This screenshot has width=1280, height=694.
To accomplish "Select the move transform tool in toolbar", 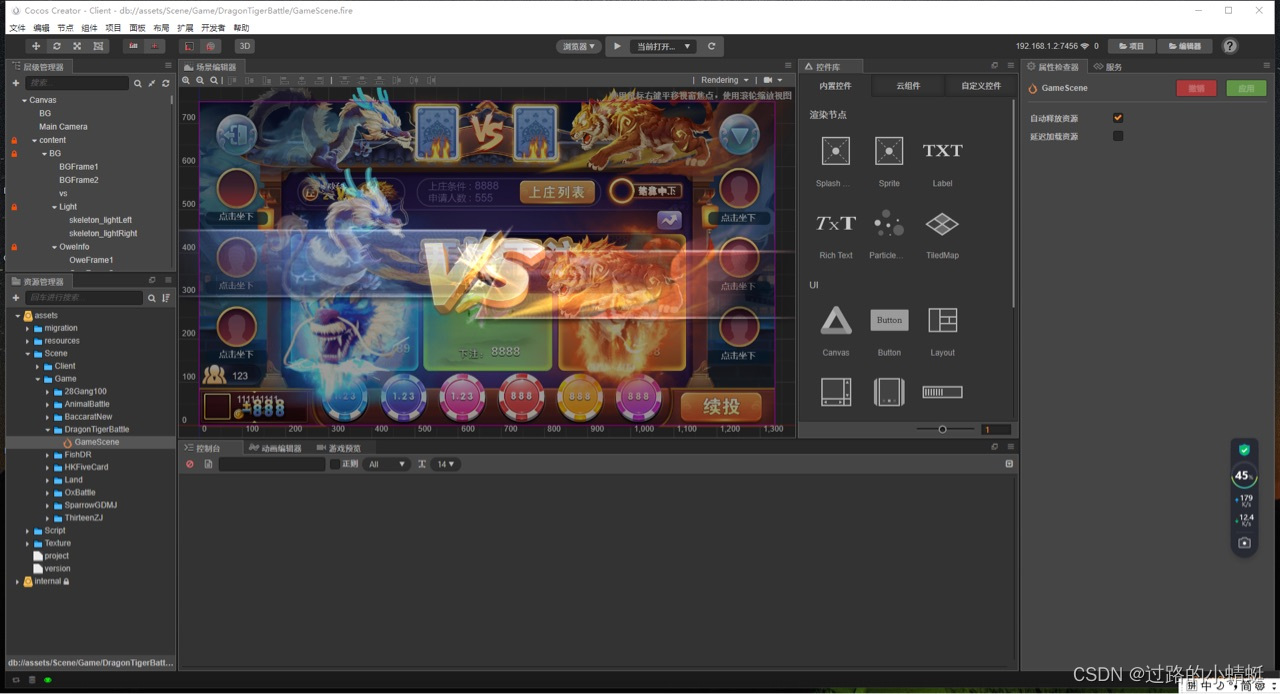I will click(x=36, y=46).
